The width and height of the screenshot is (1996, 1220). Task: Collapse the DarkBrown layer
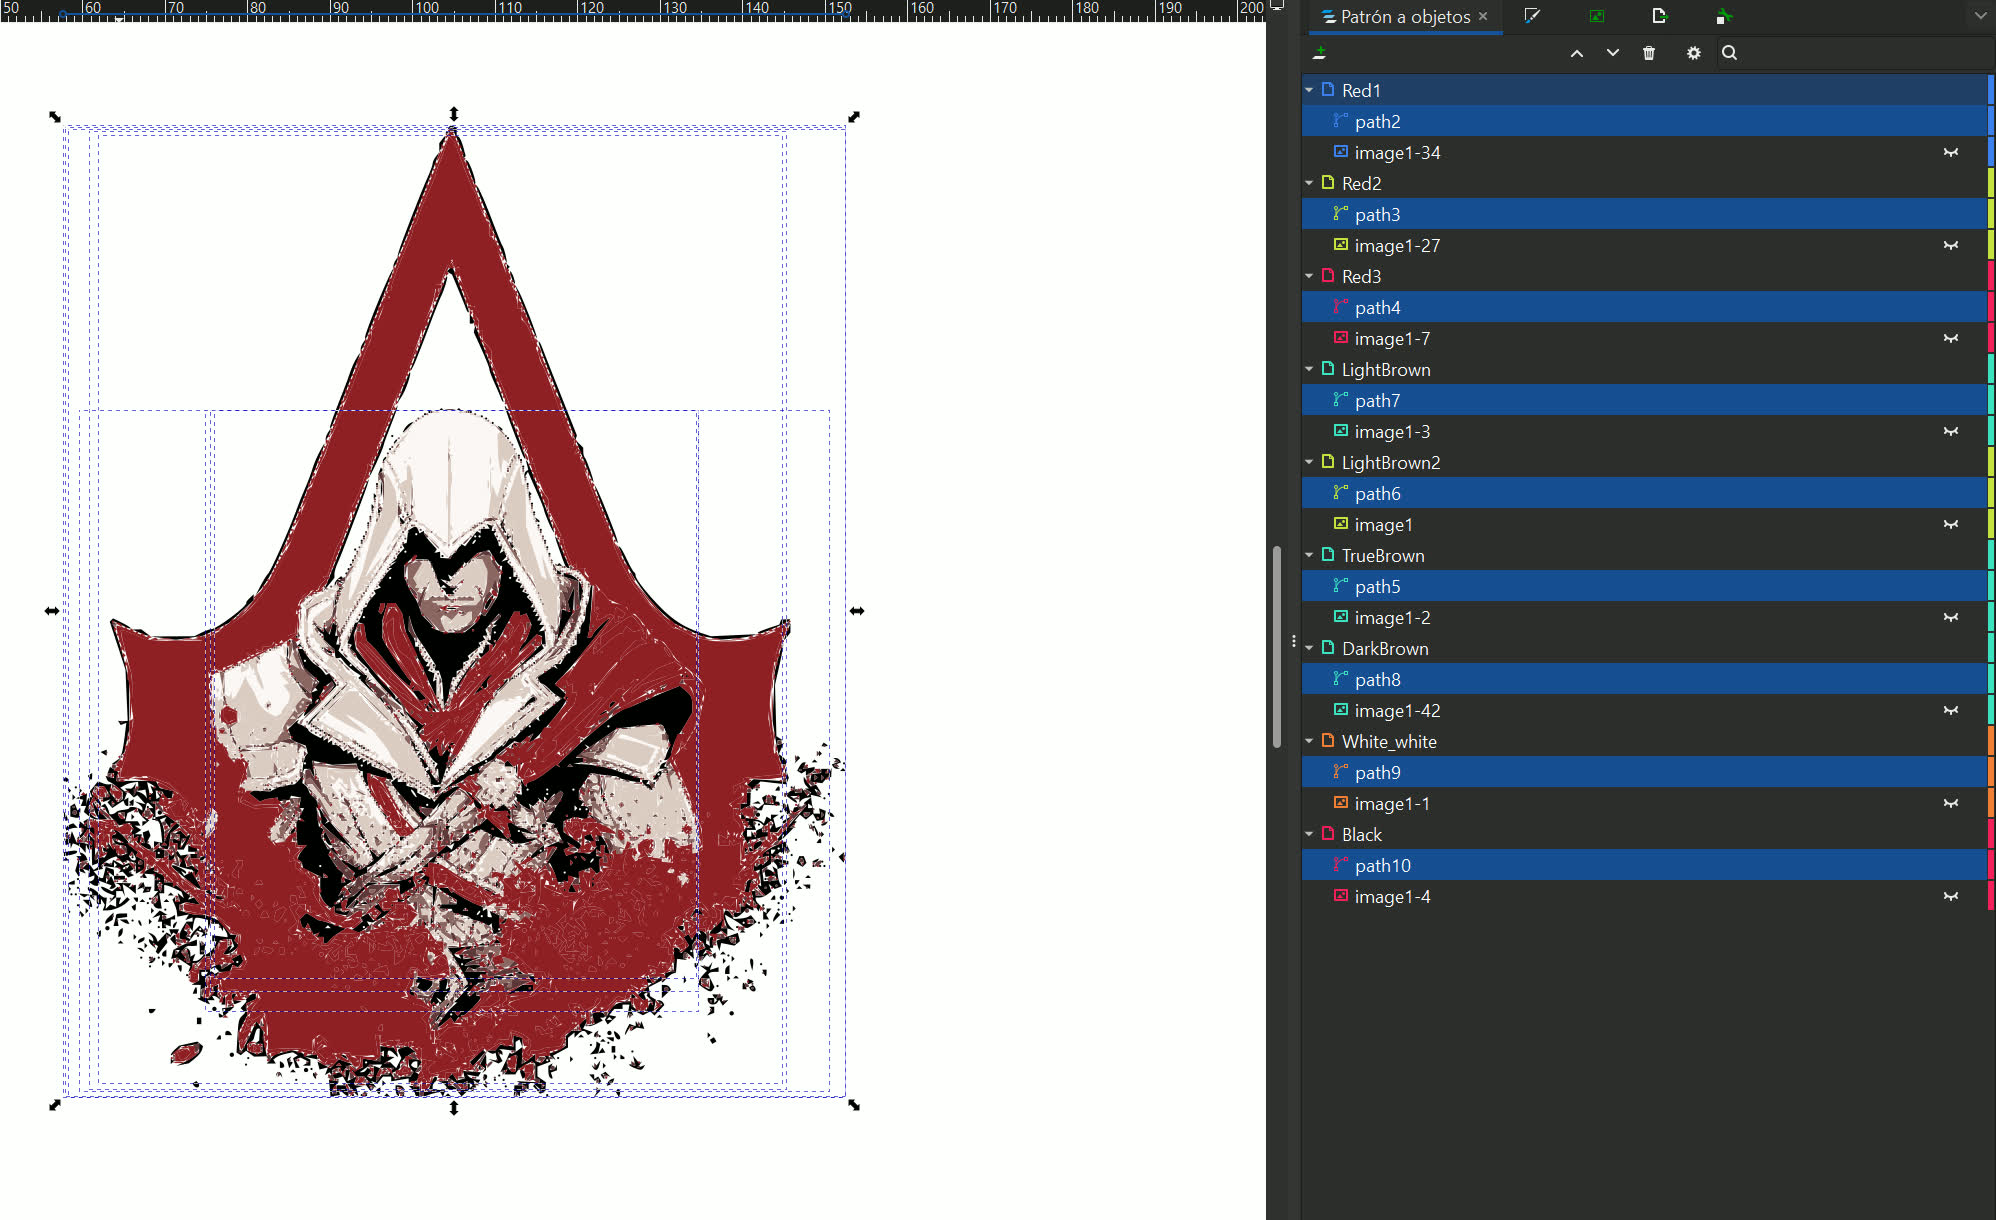click(1309, 648)
